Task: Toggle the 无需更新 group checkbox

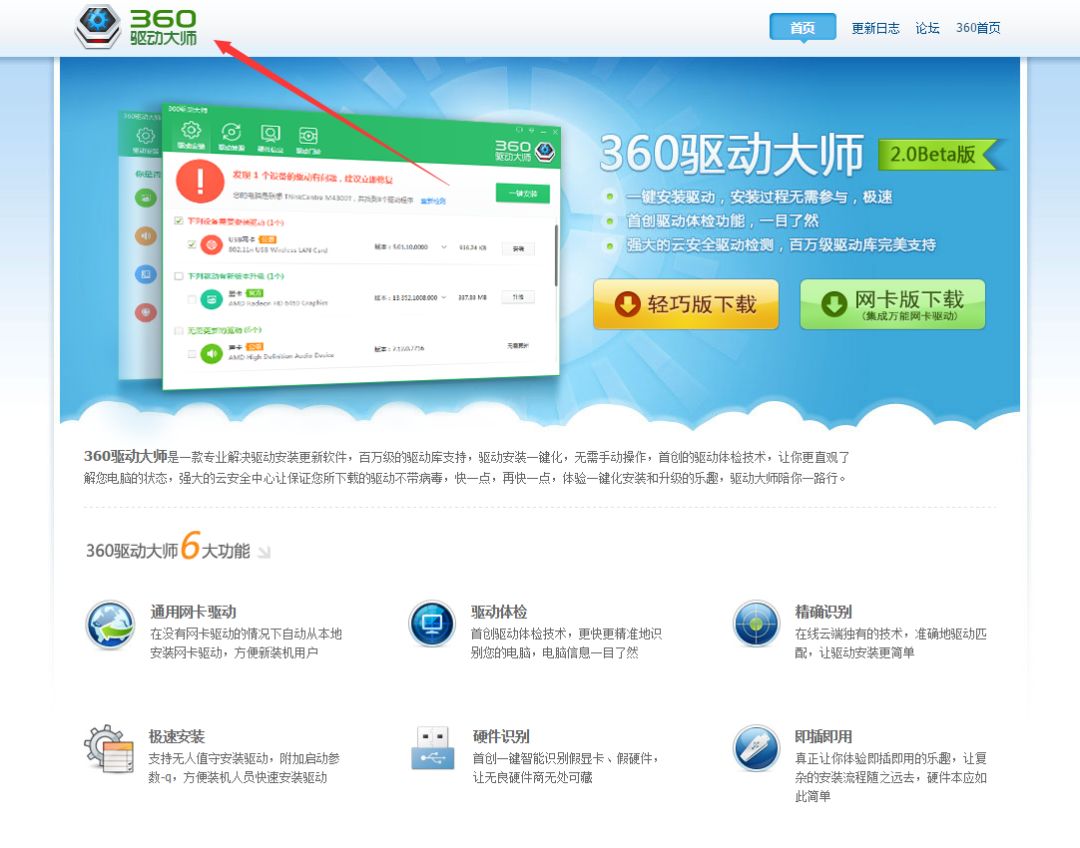Action: [x=179, y=330]
